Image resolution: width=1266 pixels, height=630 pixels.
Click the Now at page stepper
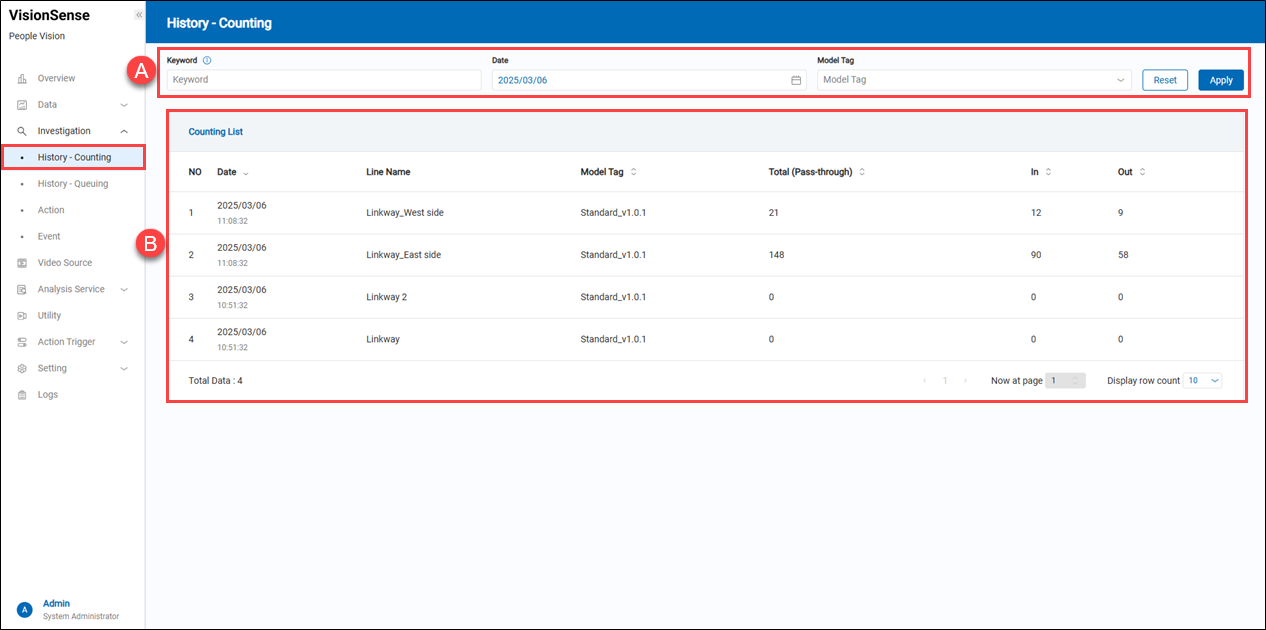[x=1065, y=381]
